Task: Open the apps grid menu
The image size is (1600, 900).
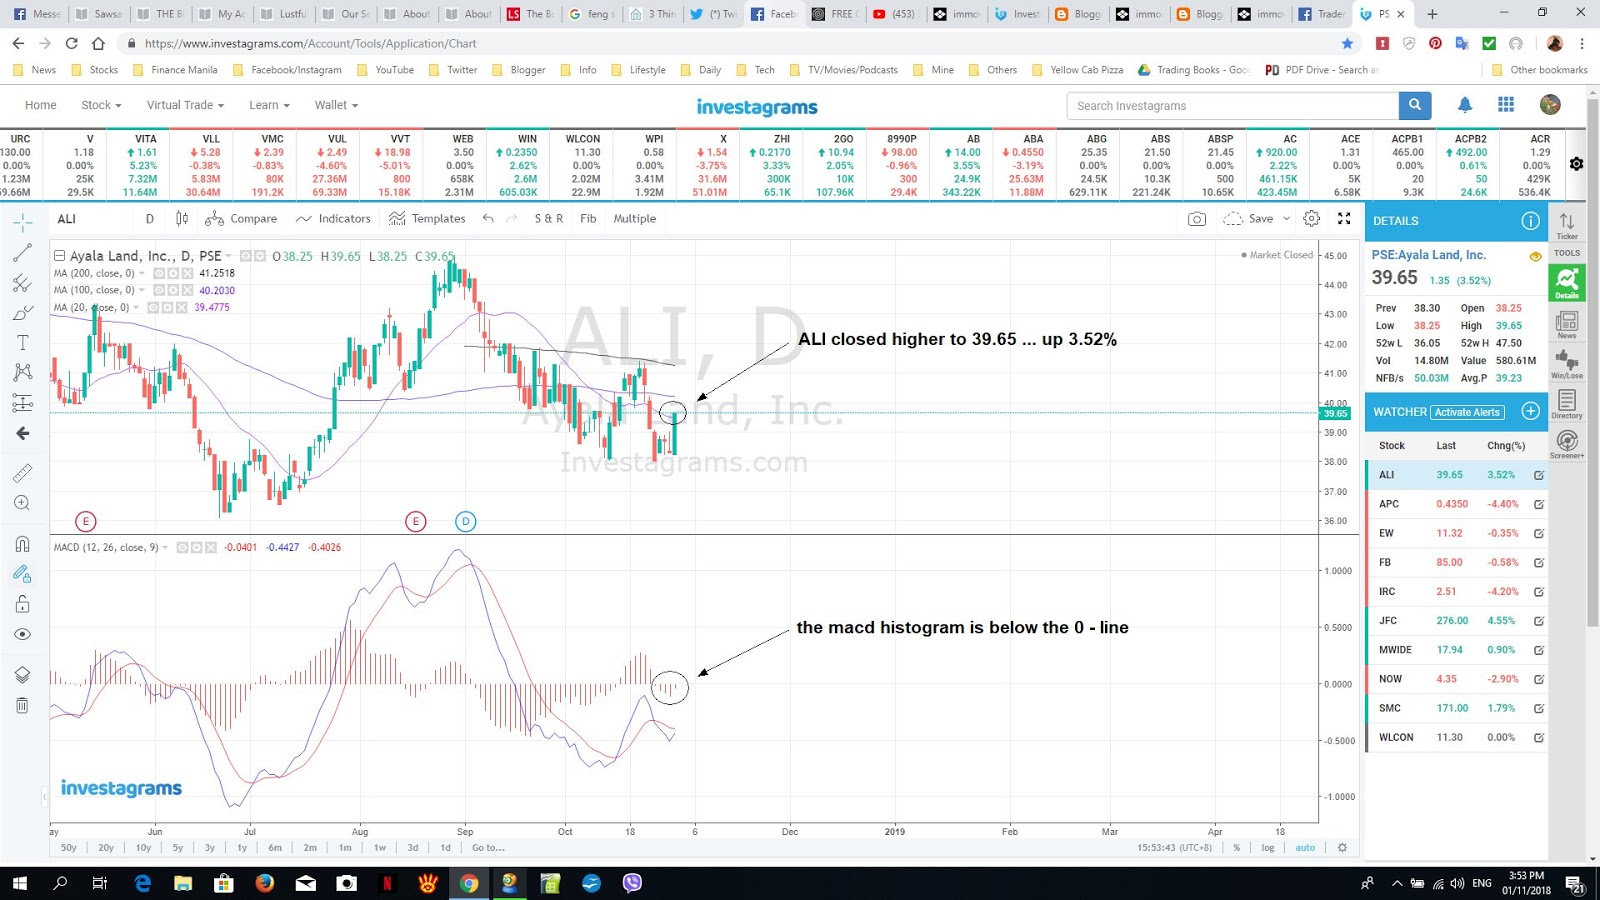Action: pos(1506,105)
